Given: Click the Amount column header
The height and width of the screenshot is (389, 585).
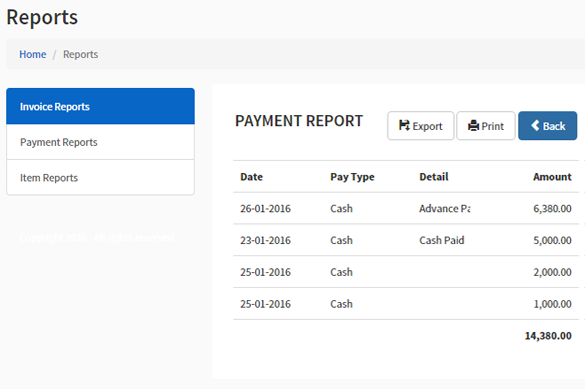Looking at the screenshot, I should (x=552, y=177).
